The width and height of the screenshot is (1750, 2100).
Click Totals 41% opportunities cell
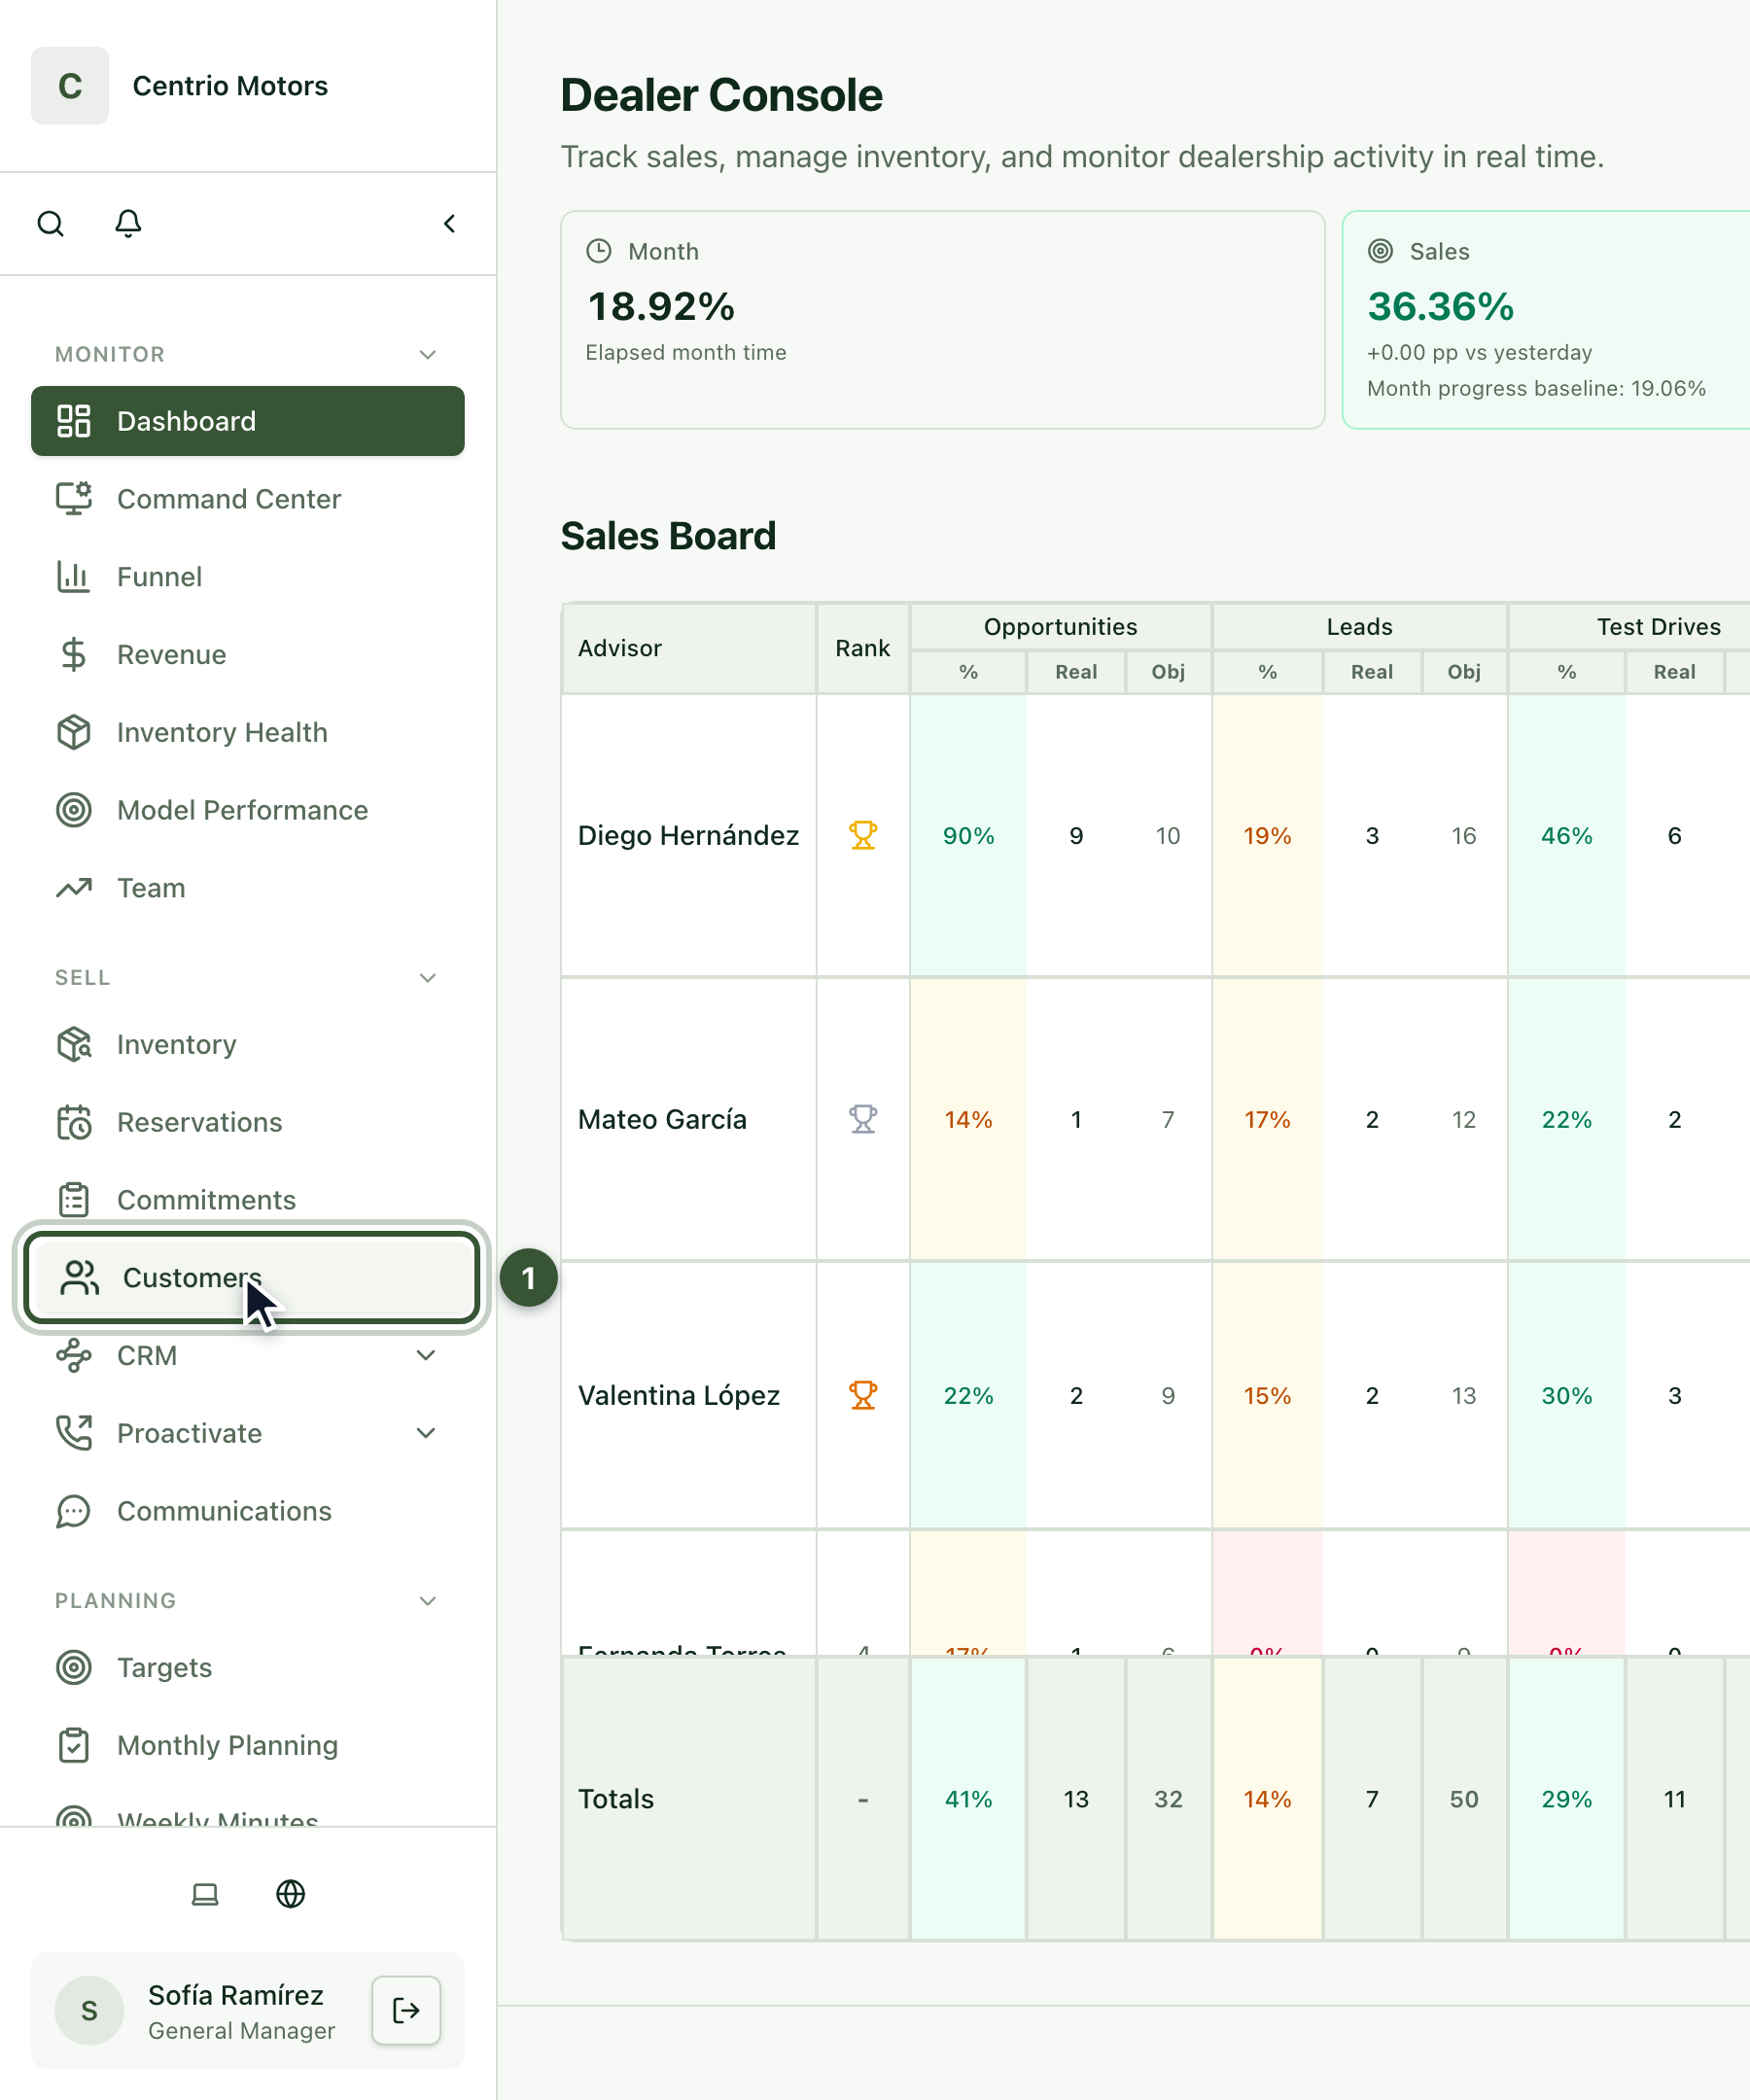coord(968,1799)
